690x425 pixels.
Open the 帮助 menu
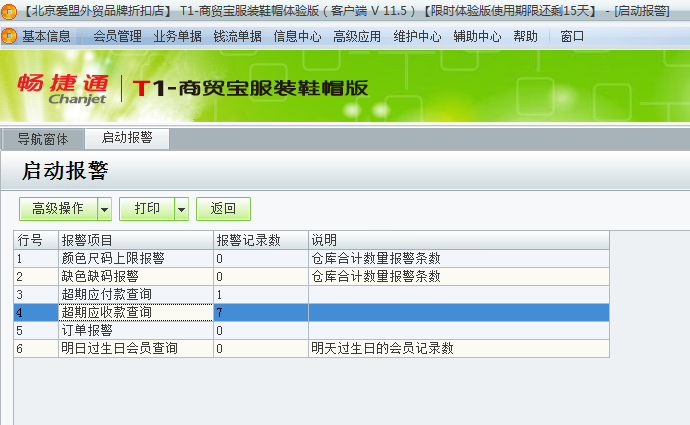tap(525, 37)
